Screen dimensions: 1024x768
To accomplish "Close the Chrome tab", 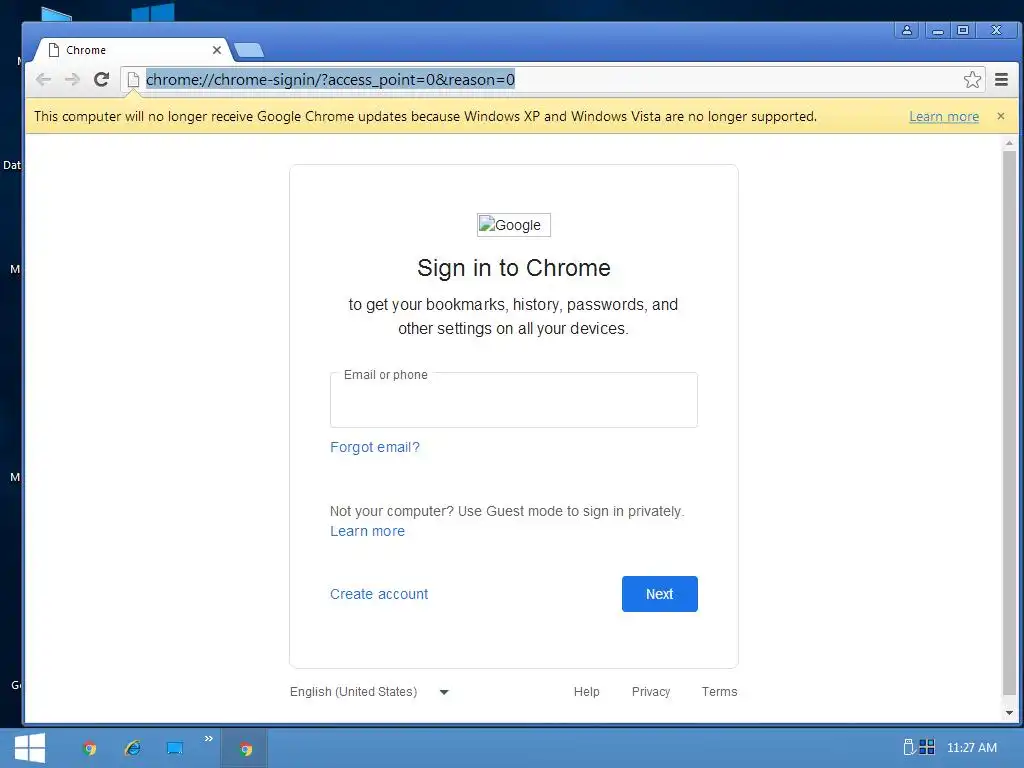I will [x=217, y=50].
